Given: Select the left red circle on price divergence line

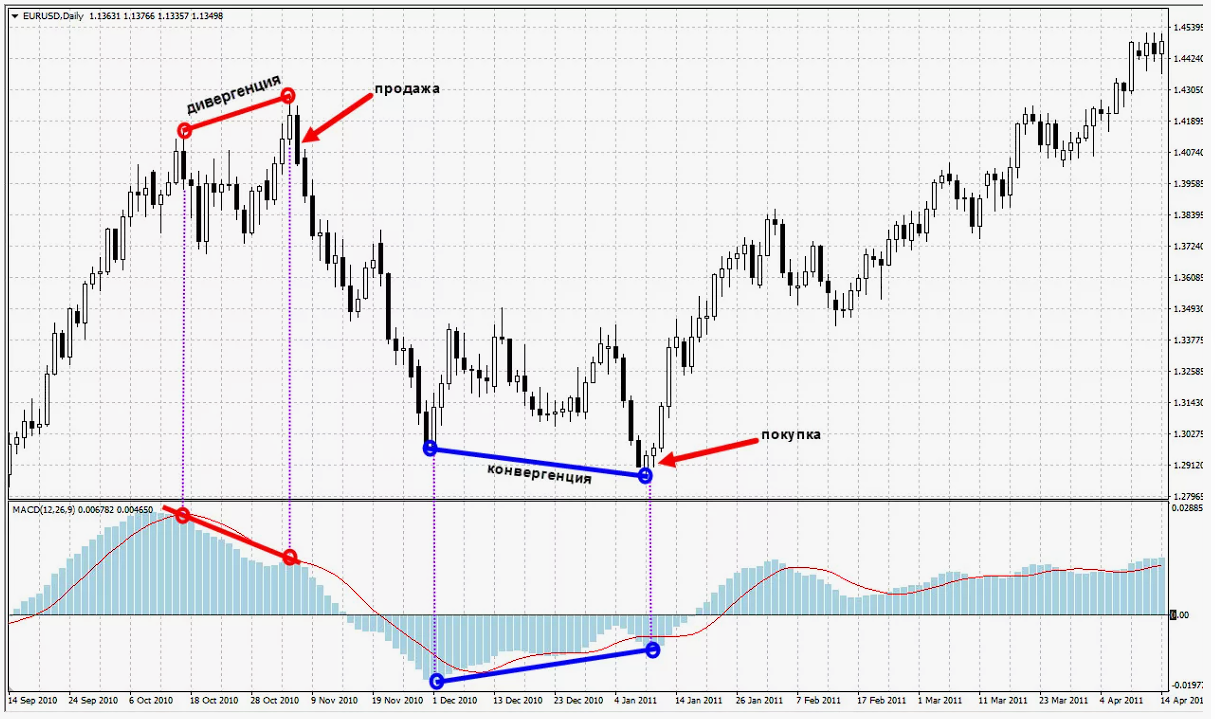Looking at the screenshot, I should pos(184,131).
